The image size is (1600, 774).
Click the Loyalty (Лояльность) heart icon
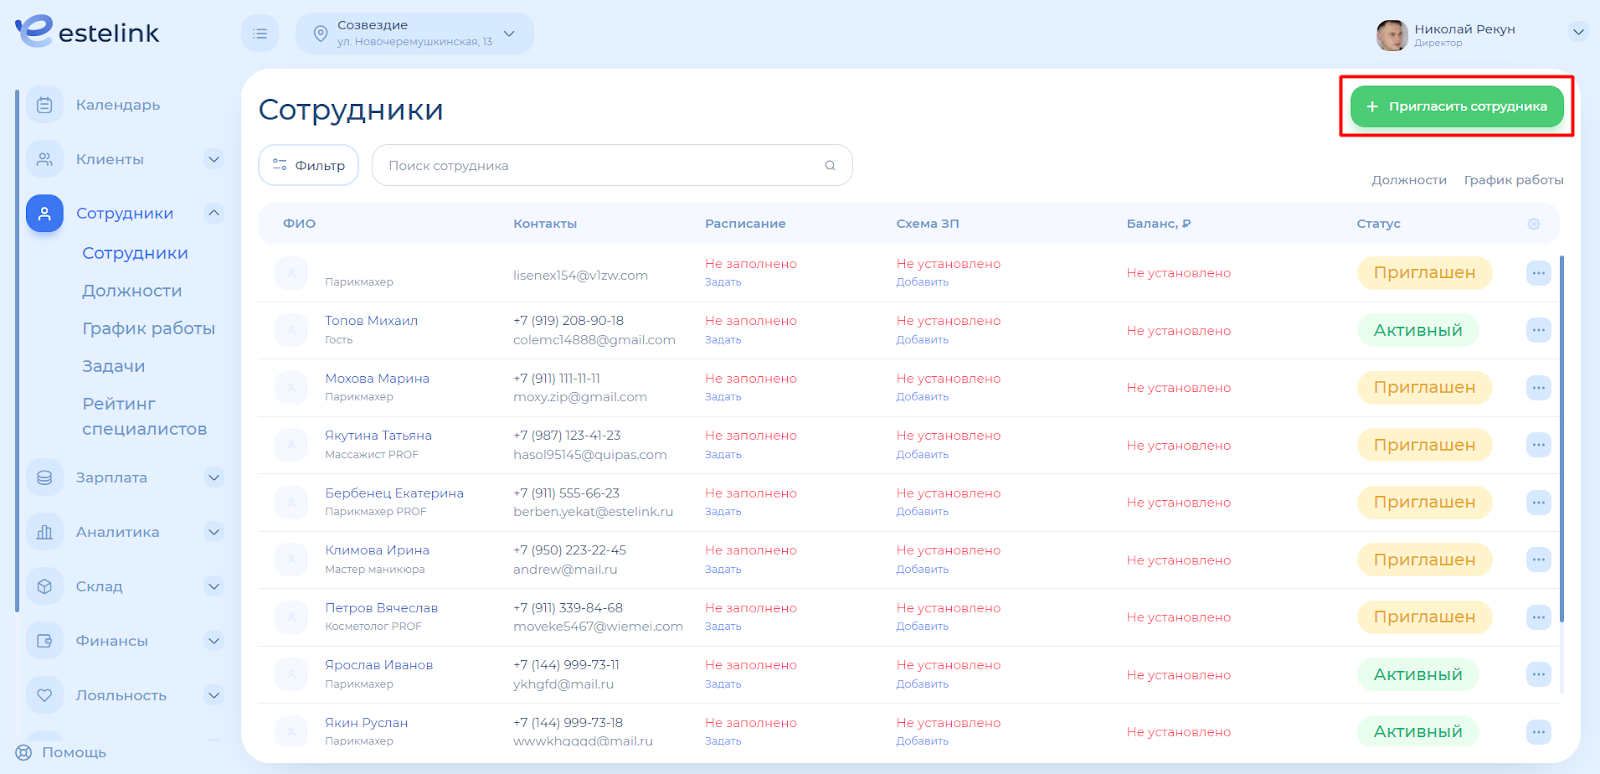pyautogui.click(x=44, y=695)
